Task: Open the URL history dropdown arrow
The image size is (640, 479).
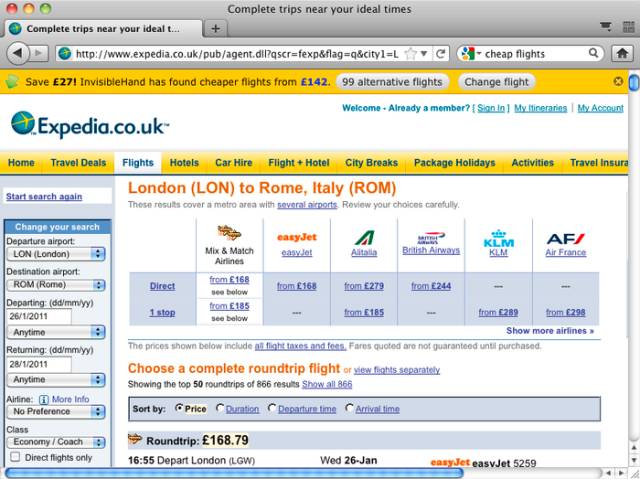Action: pyautogui.click(x=424, y=53)
